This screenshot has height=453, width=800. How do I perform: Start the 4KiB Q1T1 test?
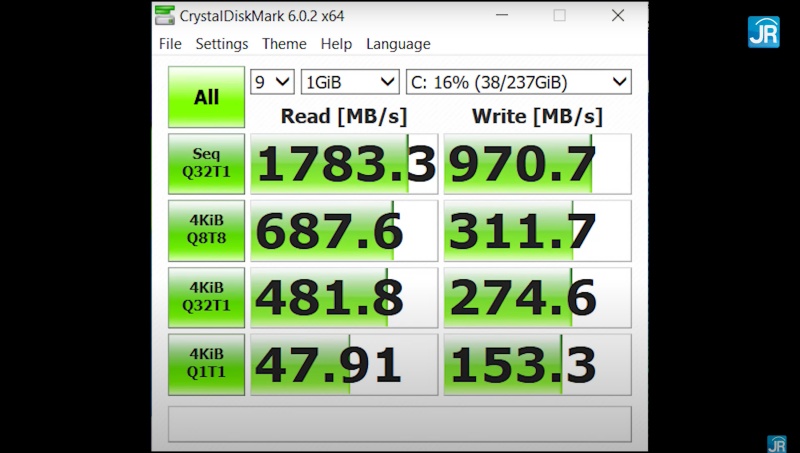click(x=206, y=364)
